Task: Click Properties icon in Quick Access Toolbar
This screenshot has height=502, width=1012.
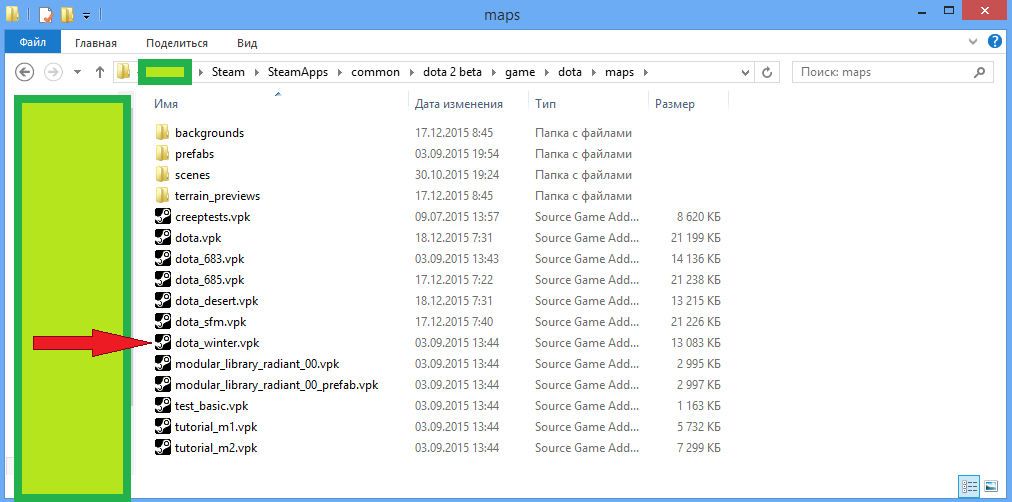Action: [45, 14]
